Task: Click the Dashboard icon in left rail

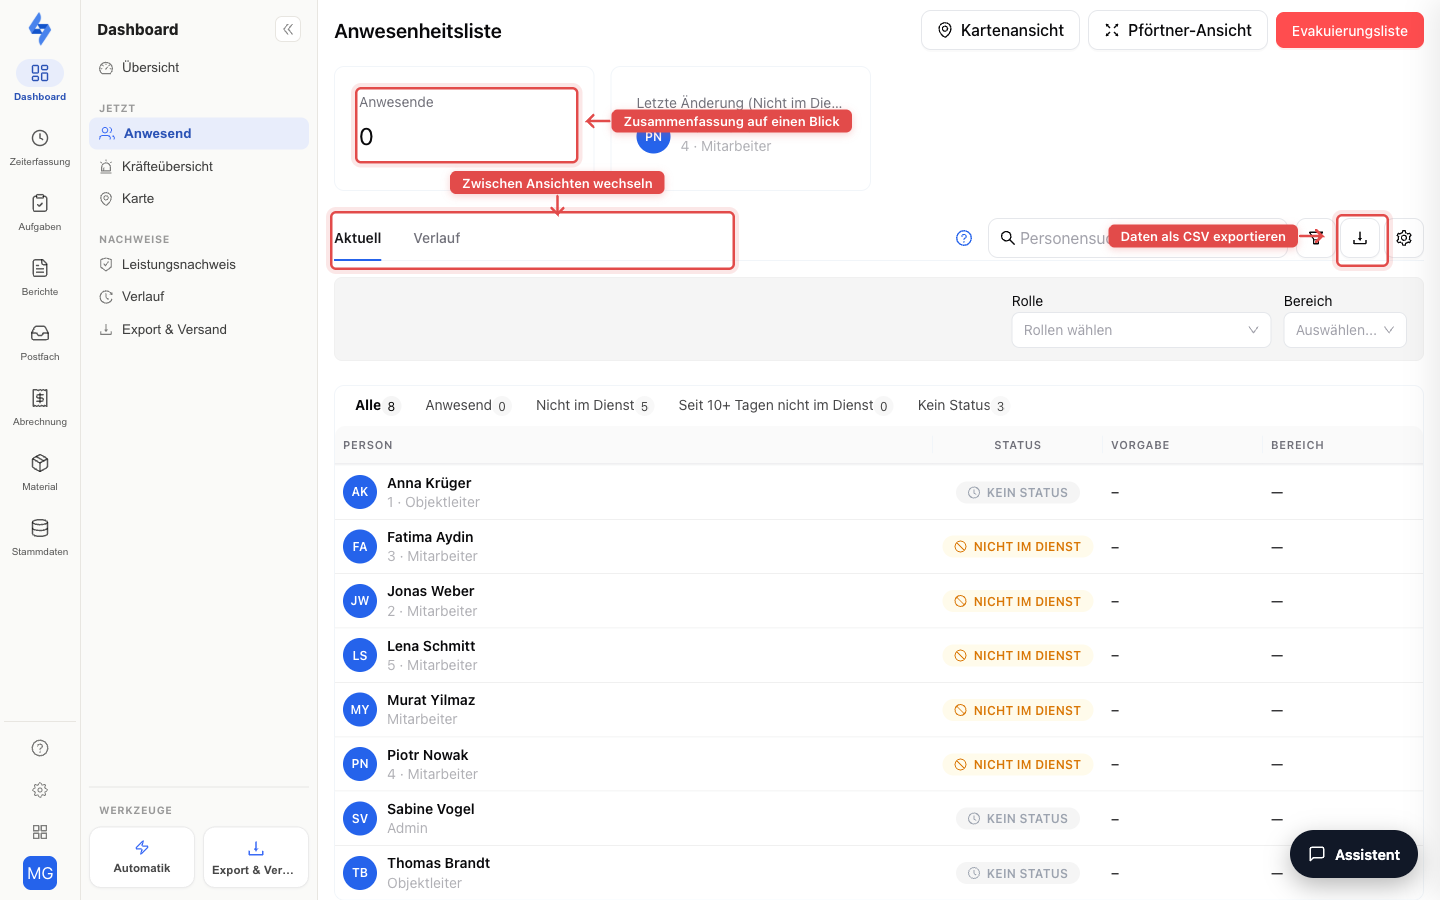Action: pos(40,73)
